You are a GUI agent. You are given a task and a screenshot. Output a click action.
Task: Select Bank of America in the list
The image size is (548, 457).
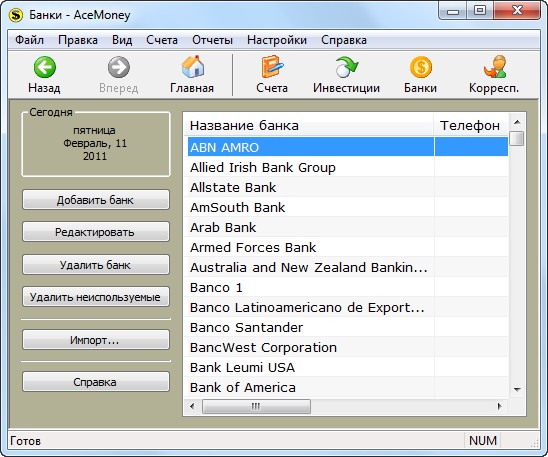[346, 387]
